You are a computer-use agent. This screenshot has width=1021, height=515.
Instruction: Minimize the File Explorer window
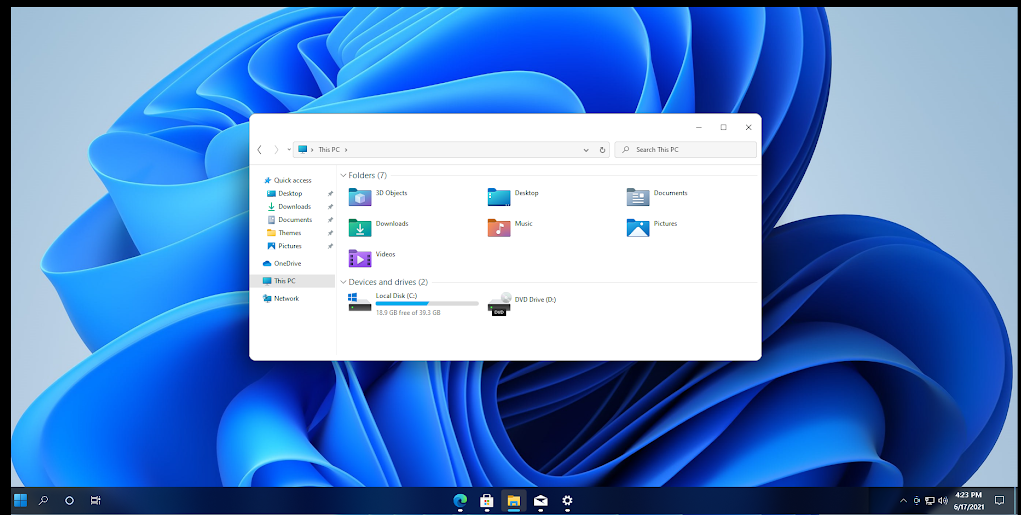(699, 127)
